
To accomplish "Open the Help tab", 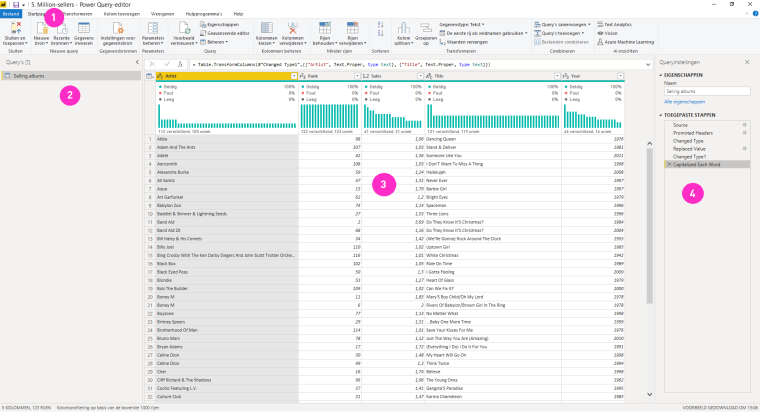I will pos(238,14).
